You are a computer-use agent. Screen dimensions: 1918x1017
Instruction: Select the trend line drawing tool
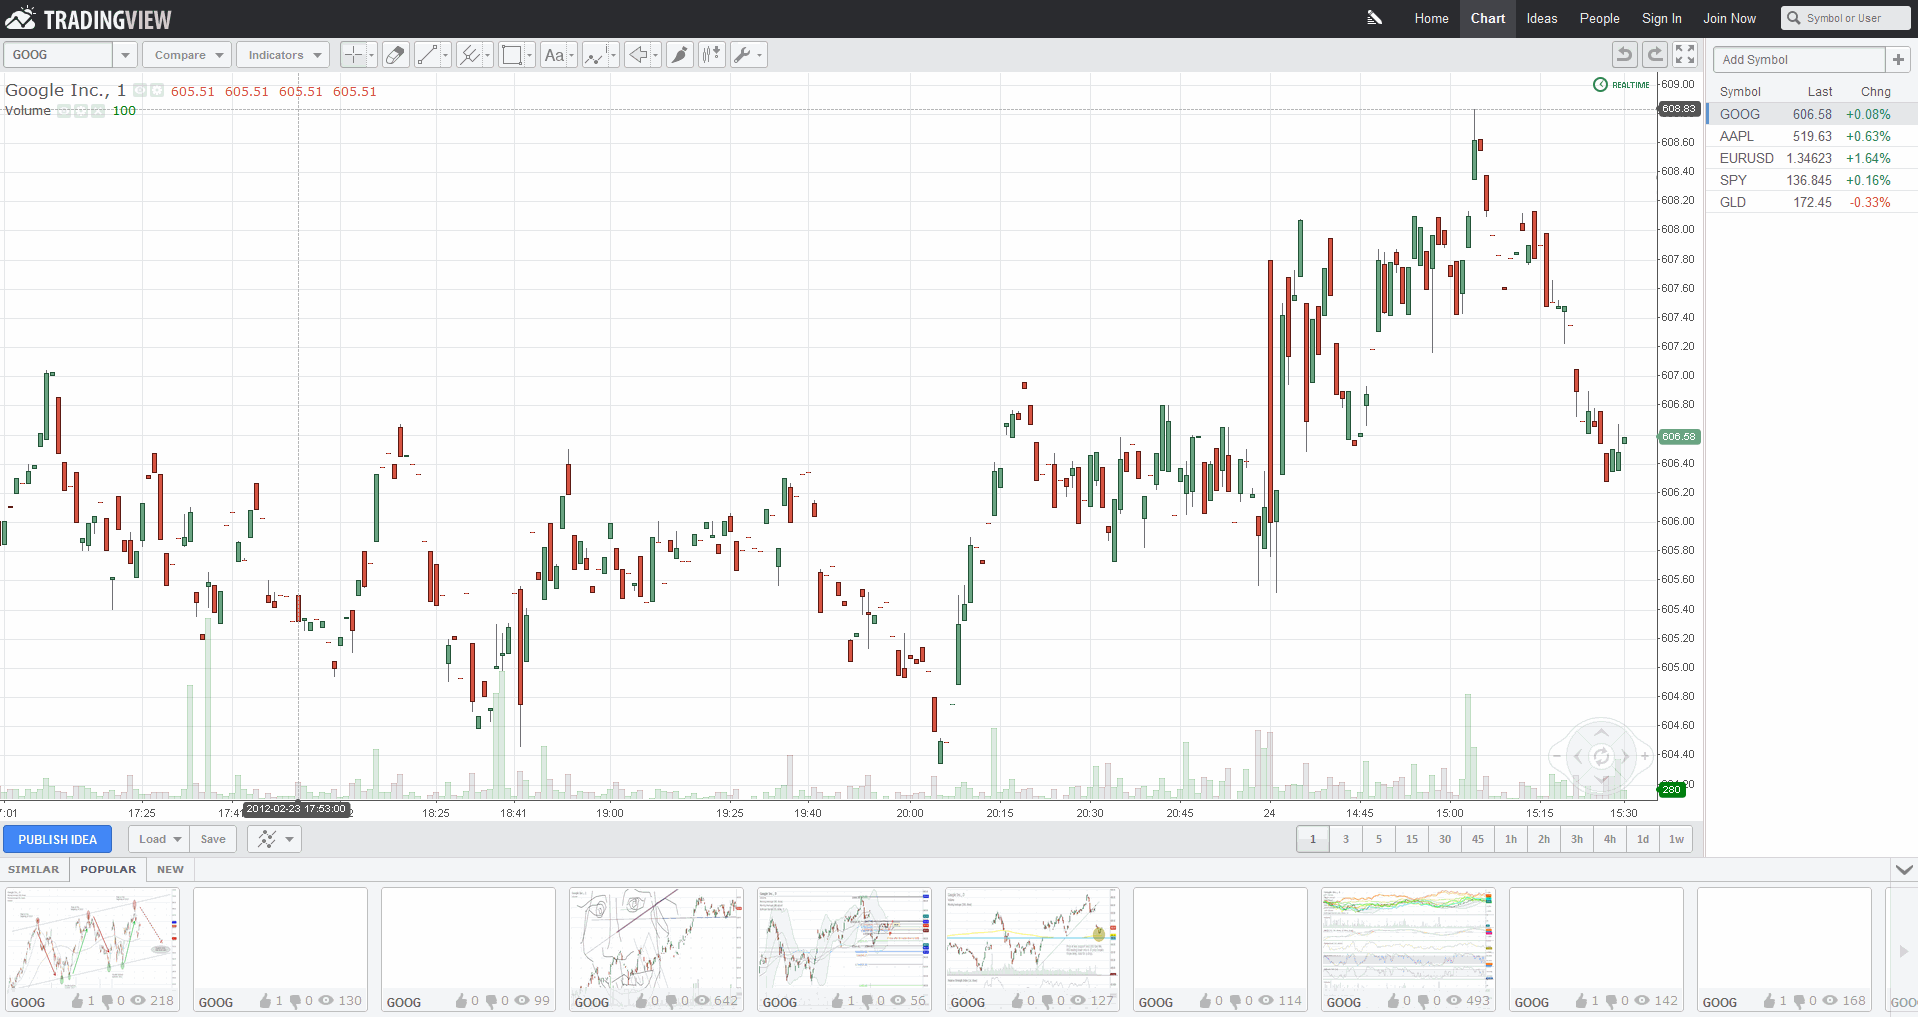(x=428, y=55)
